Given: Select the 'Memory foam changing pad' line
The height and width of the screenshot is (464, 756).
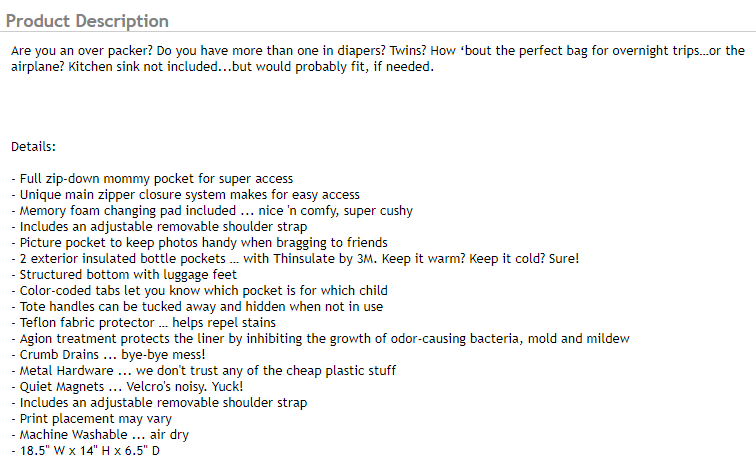Looking at the screenshot, I should pos(212,211).
